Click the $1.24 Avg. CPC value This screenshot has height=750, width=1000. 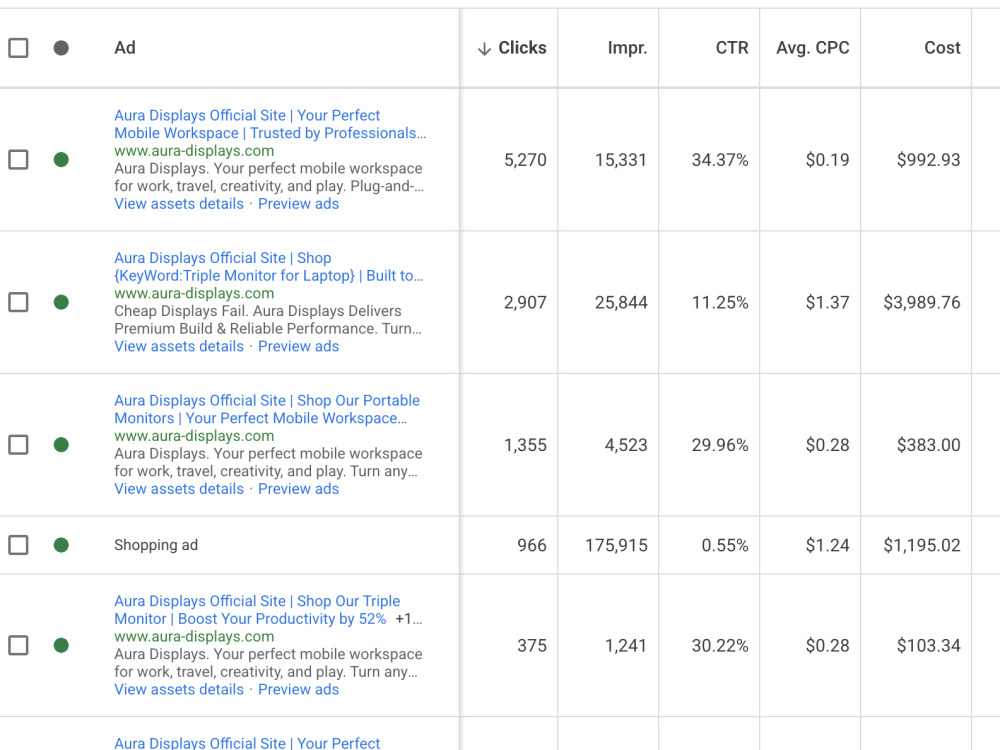(x=827, y=545)
